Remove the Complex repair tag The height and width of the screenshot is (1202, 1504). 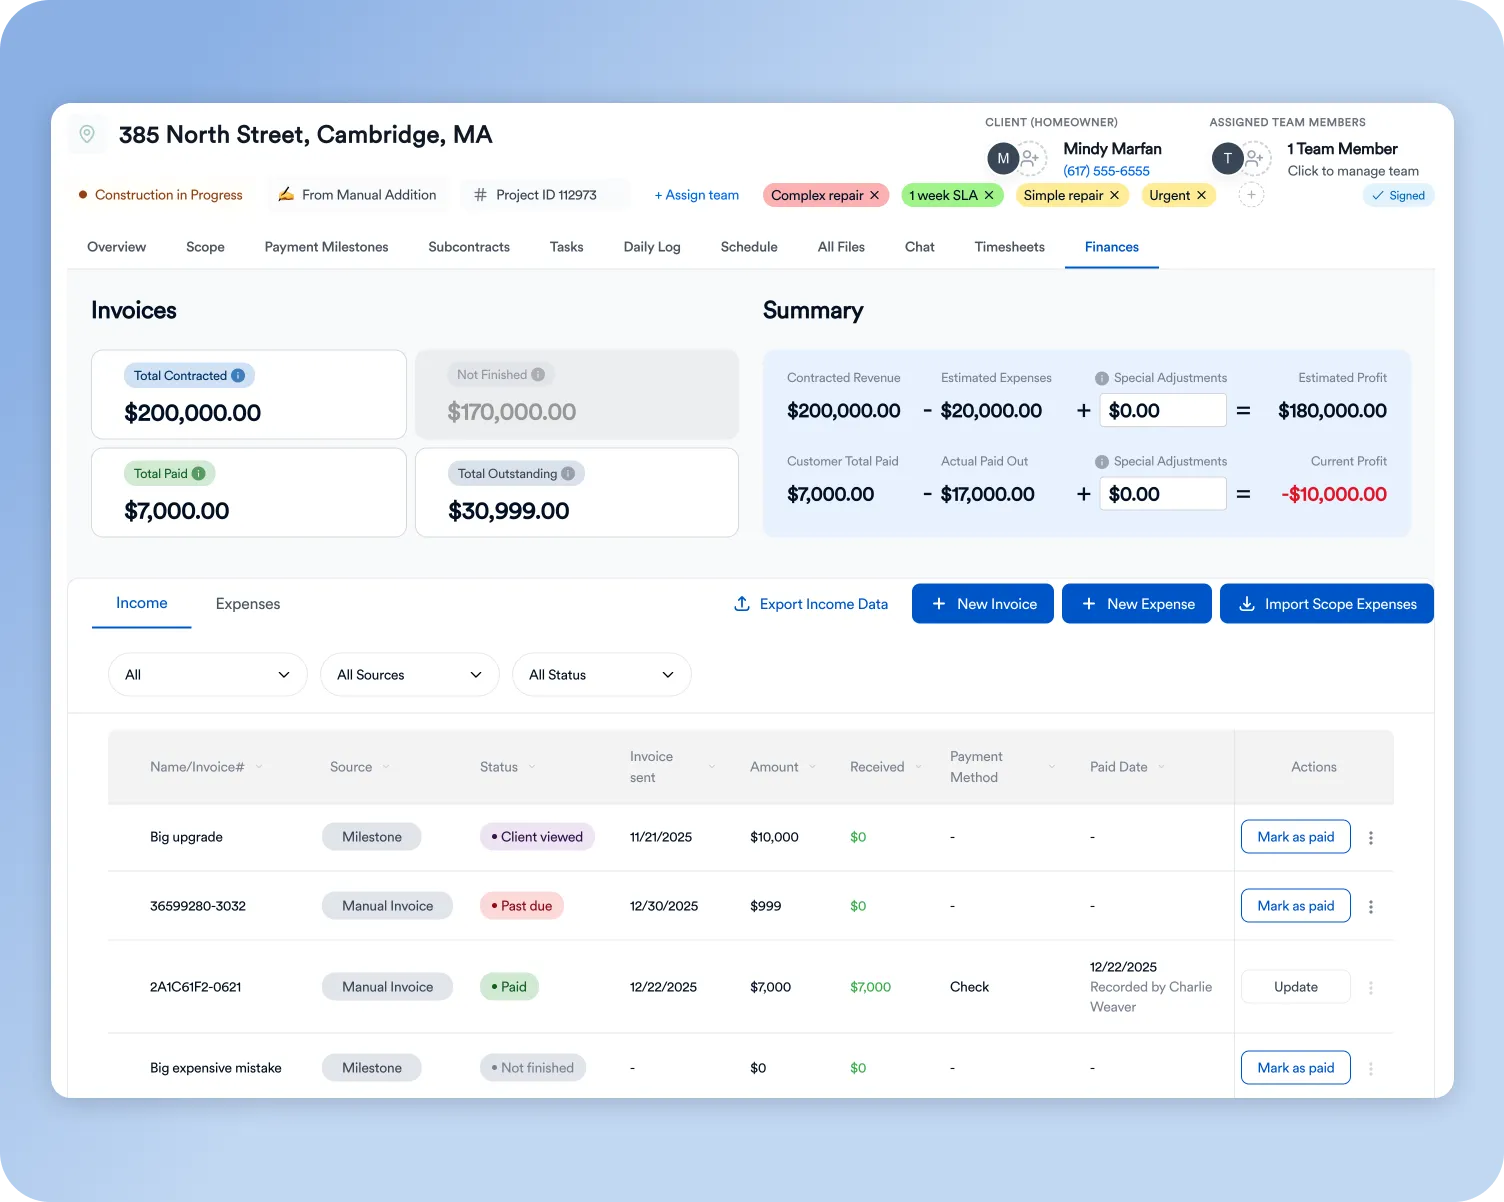tap(874, 195)
